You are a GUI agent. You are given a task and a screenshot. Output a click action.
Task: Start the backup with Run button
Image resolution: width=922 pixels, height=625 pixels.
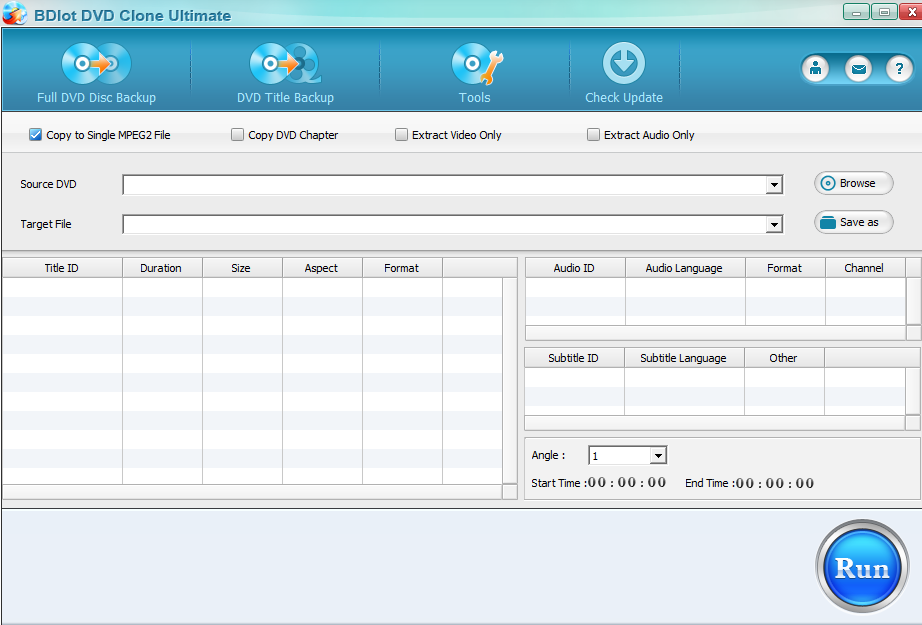[x=862, y=567]
